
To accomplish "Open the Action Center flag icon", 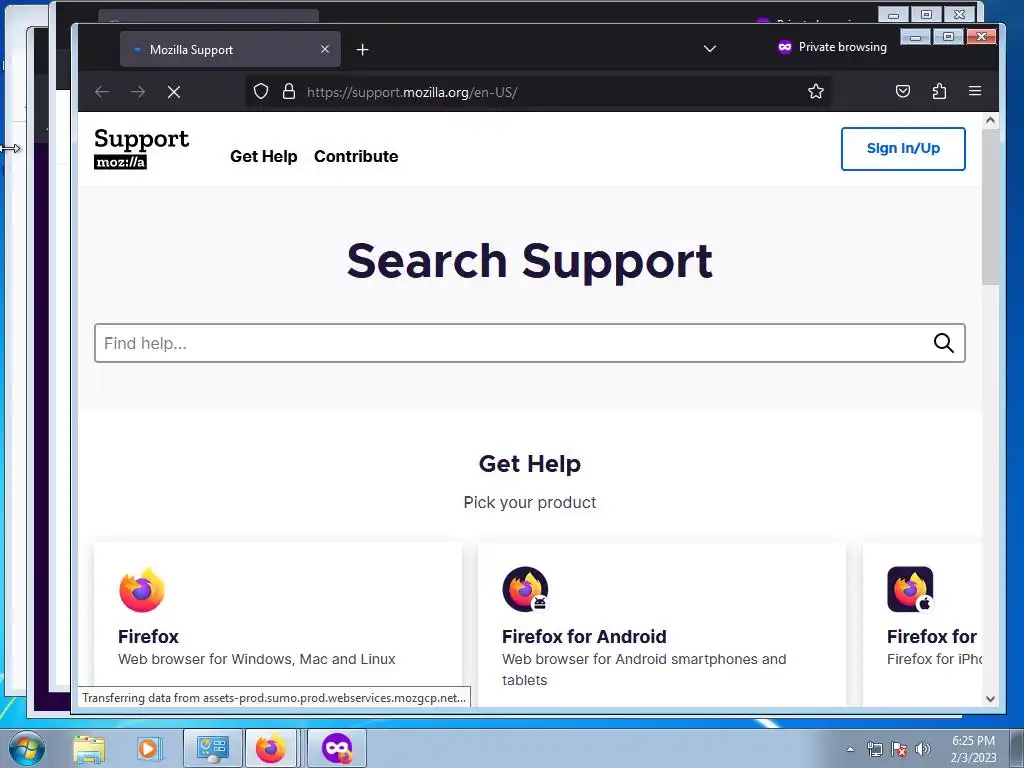I will tap(899, 749).
